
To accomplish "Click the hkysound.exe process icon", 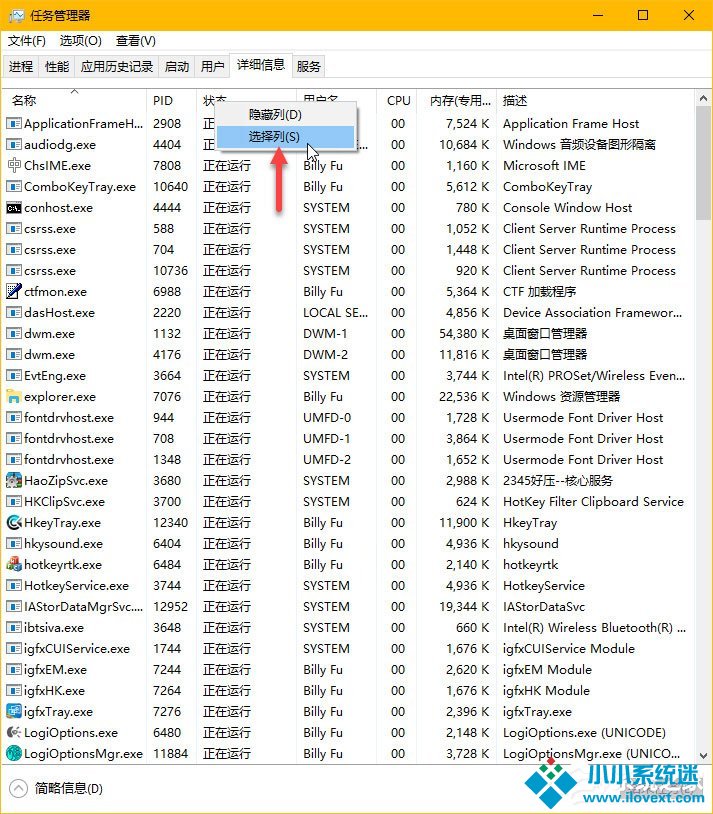I will (x=14, y=544).
